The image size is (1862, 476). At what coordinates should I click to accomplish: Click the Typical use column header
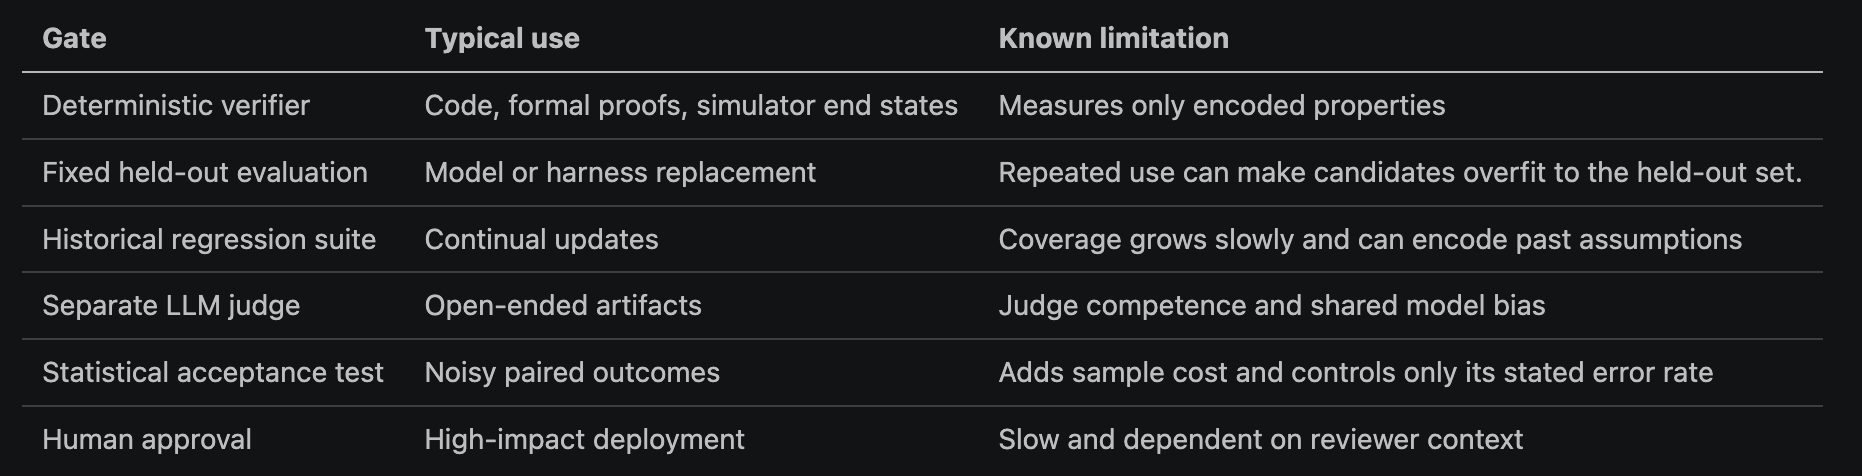[x=502, y=38]
